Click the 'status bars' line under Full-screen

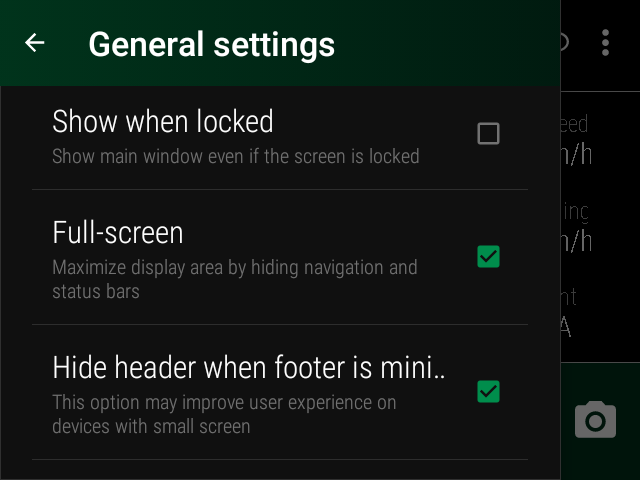pyautogui.click(x=96, y=291)
